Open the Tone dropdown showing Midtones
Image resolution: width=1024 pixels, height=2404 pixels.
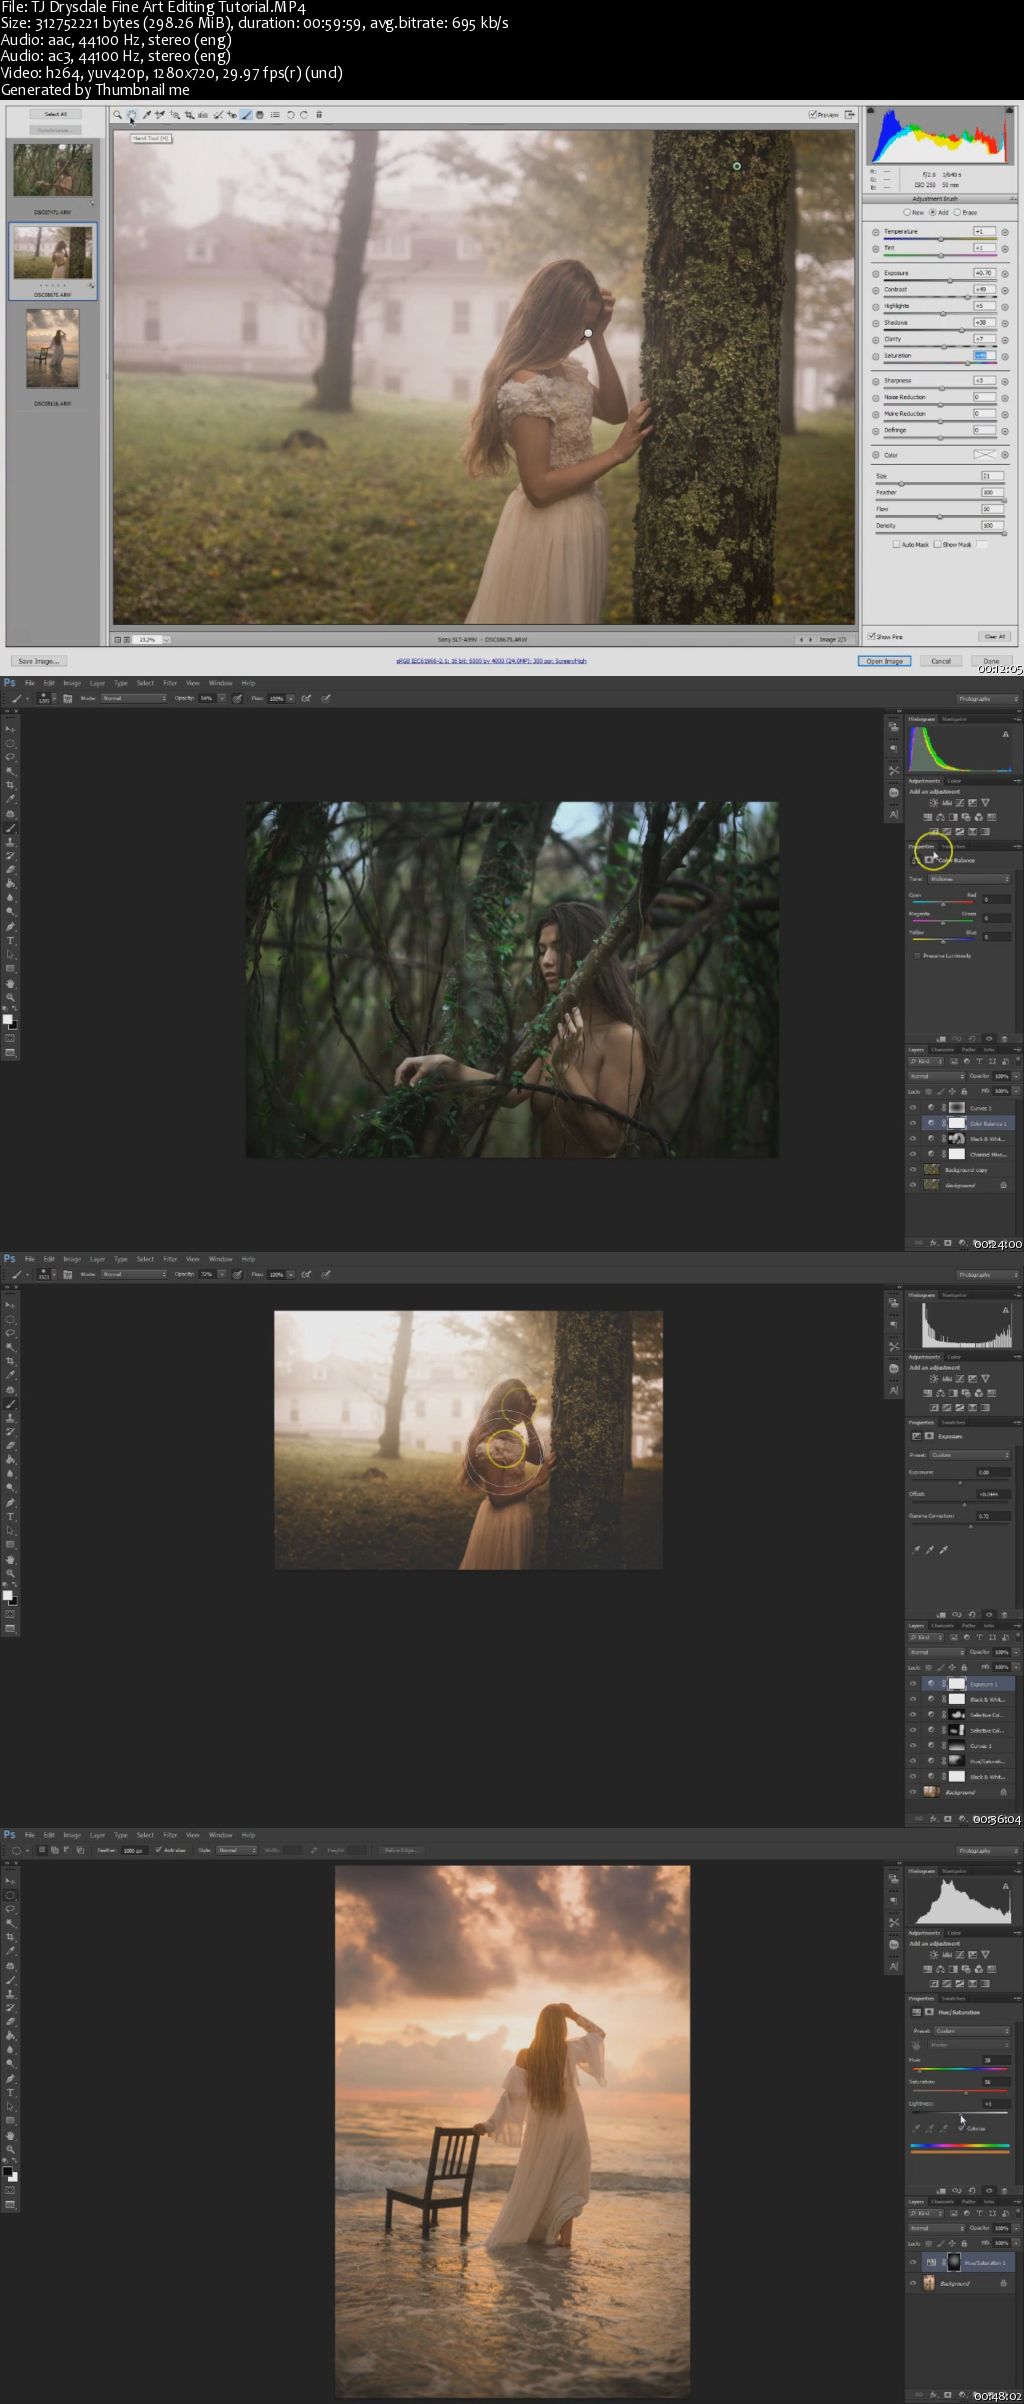pos(969,879)
